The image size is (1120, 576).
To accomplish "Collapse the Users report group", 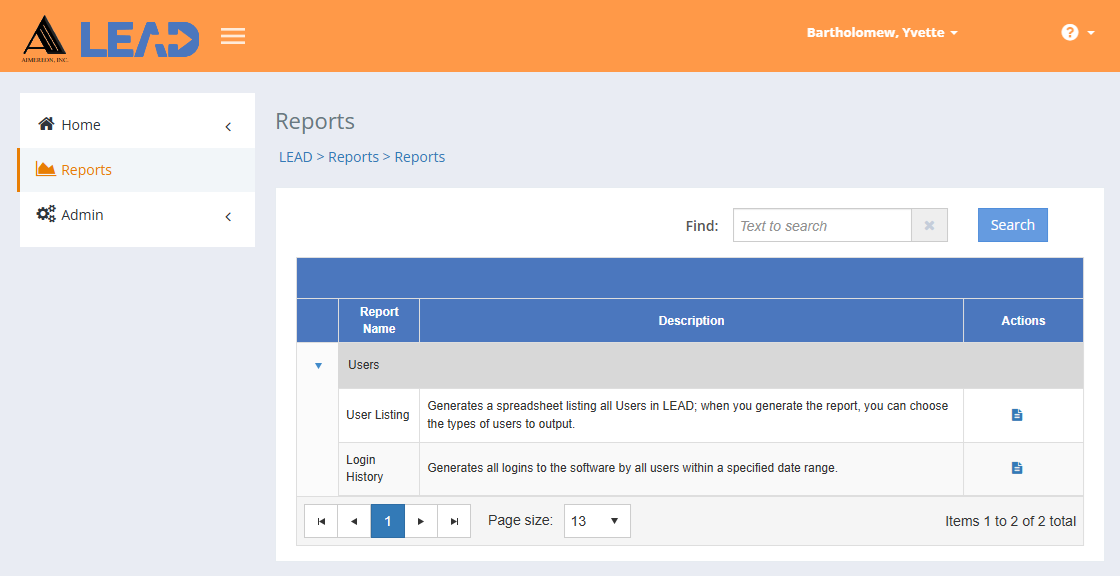I will pos(317,365).
